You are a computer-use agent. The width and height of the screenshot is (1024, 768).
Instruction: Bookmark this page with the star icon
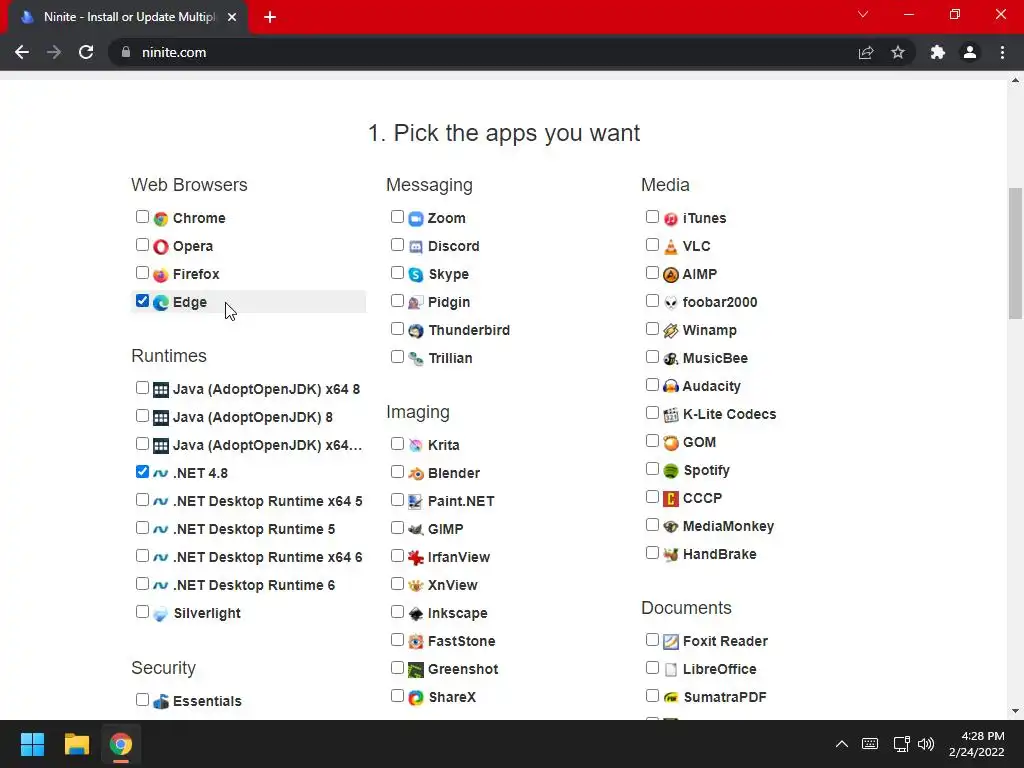pos(898,52)
